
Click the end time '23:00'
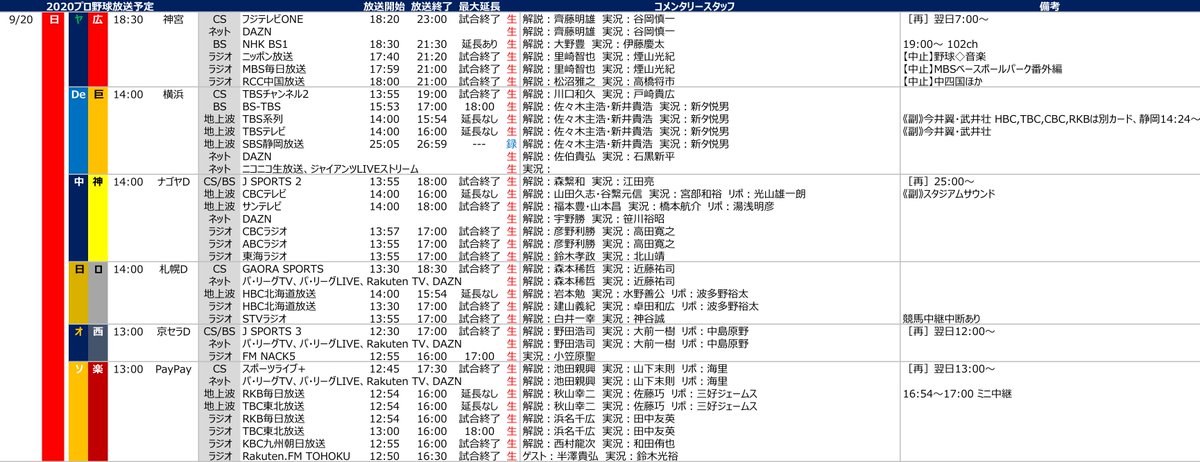coord(430,19)
